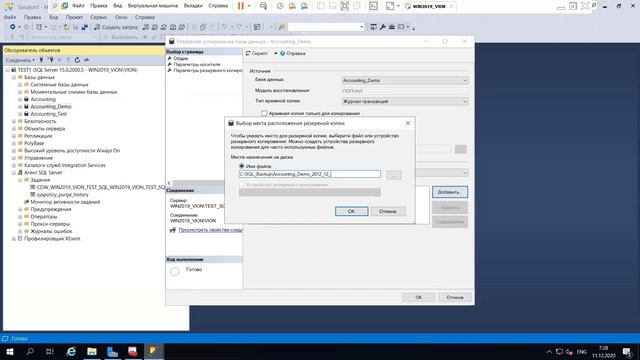Open the Вкладки menu in VM window
The image size is (640, 360).
coord(193,6)
